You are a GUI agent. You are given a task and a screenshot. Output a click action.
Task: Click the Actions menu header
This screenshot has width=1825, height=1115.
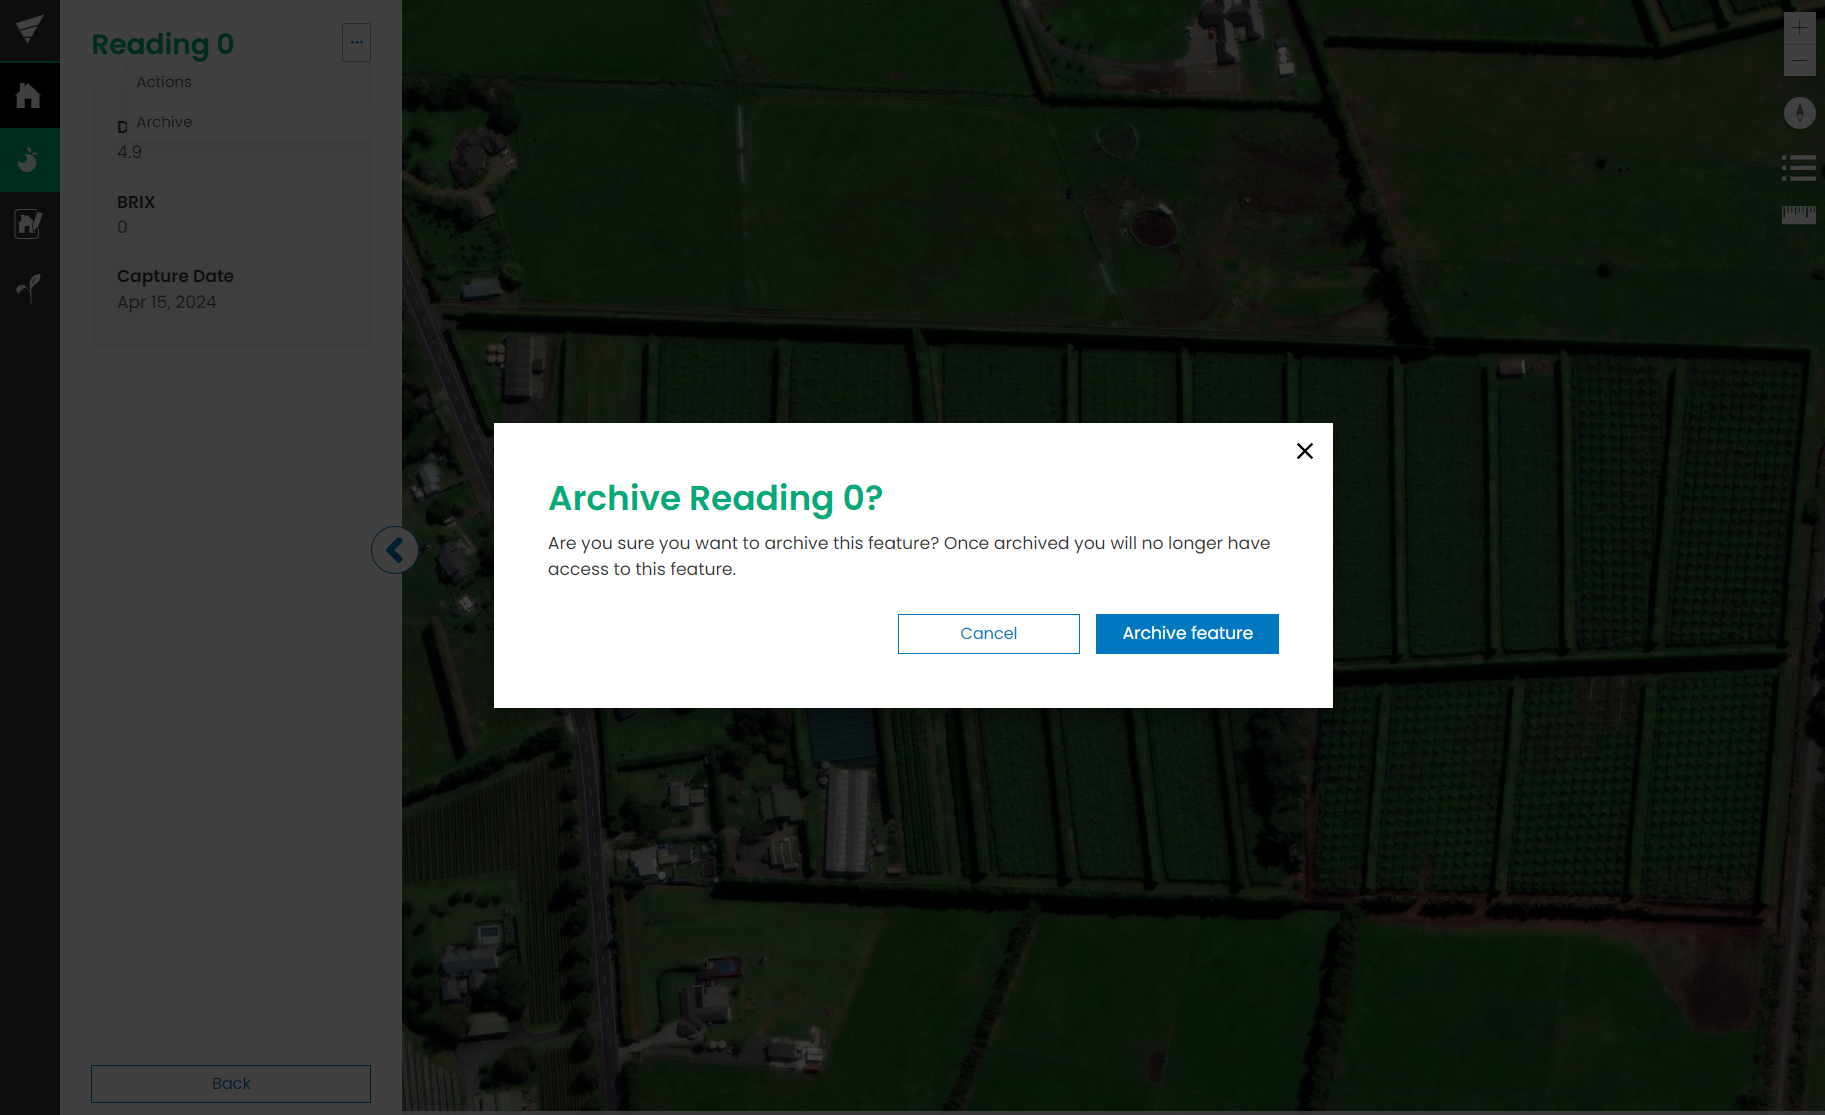coord(164,82)
